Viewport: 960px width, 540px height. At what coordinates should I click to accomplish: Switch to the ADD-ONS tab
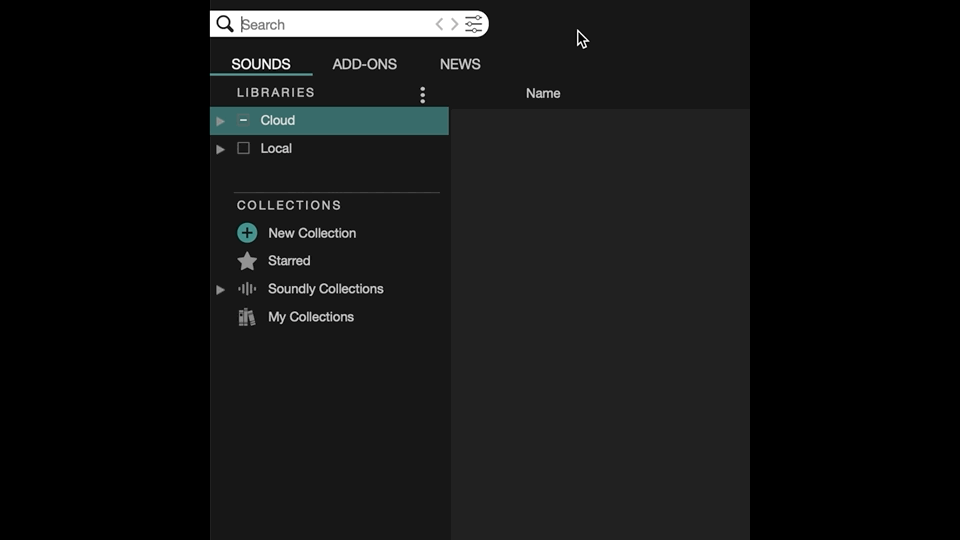(364, 64)
